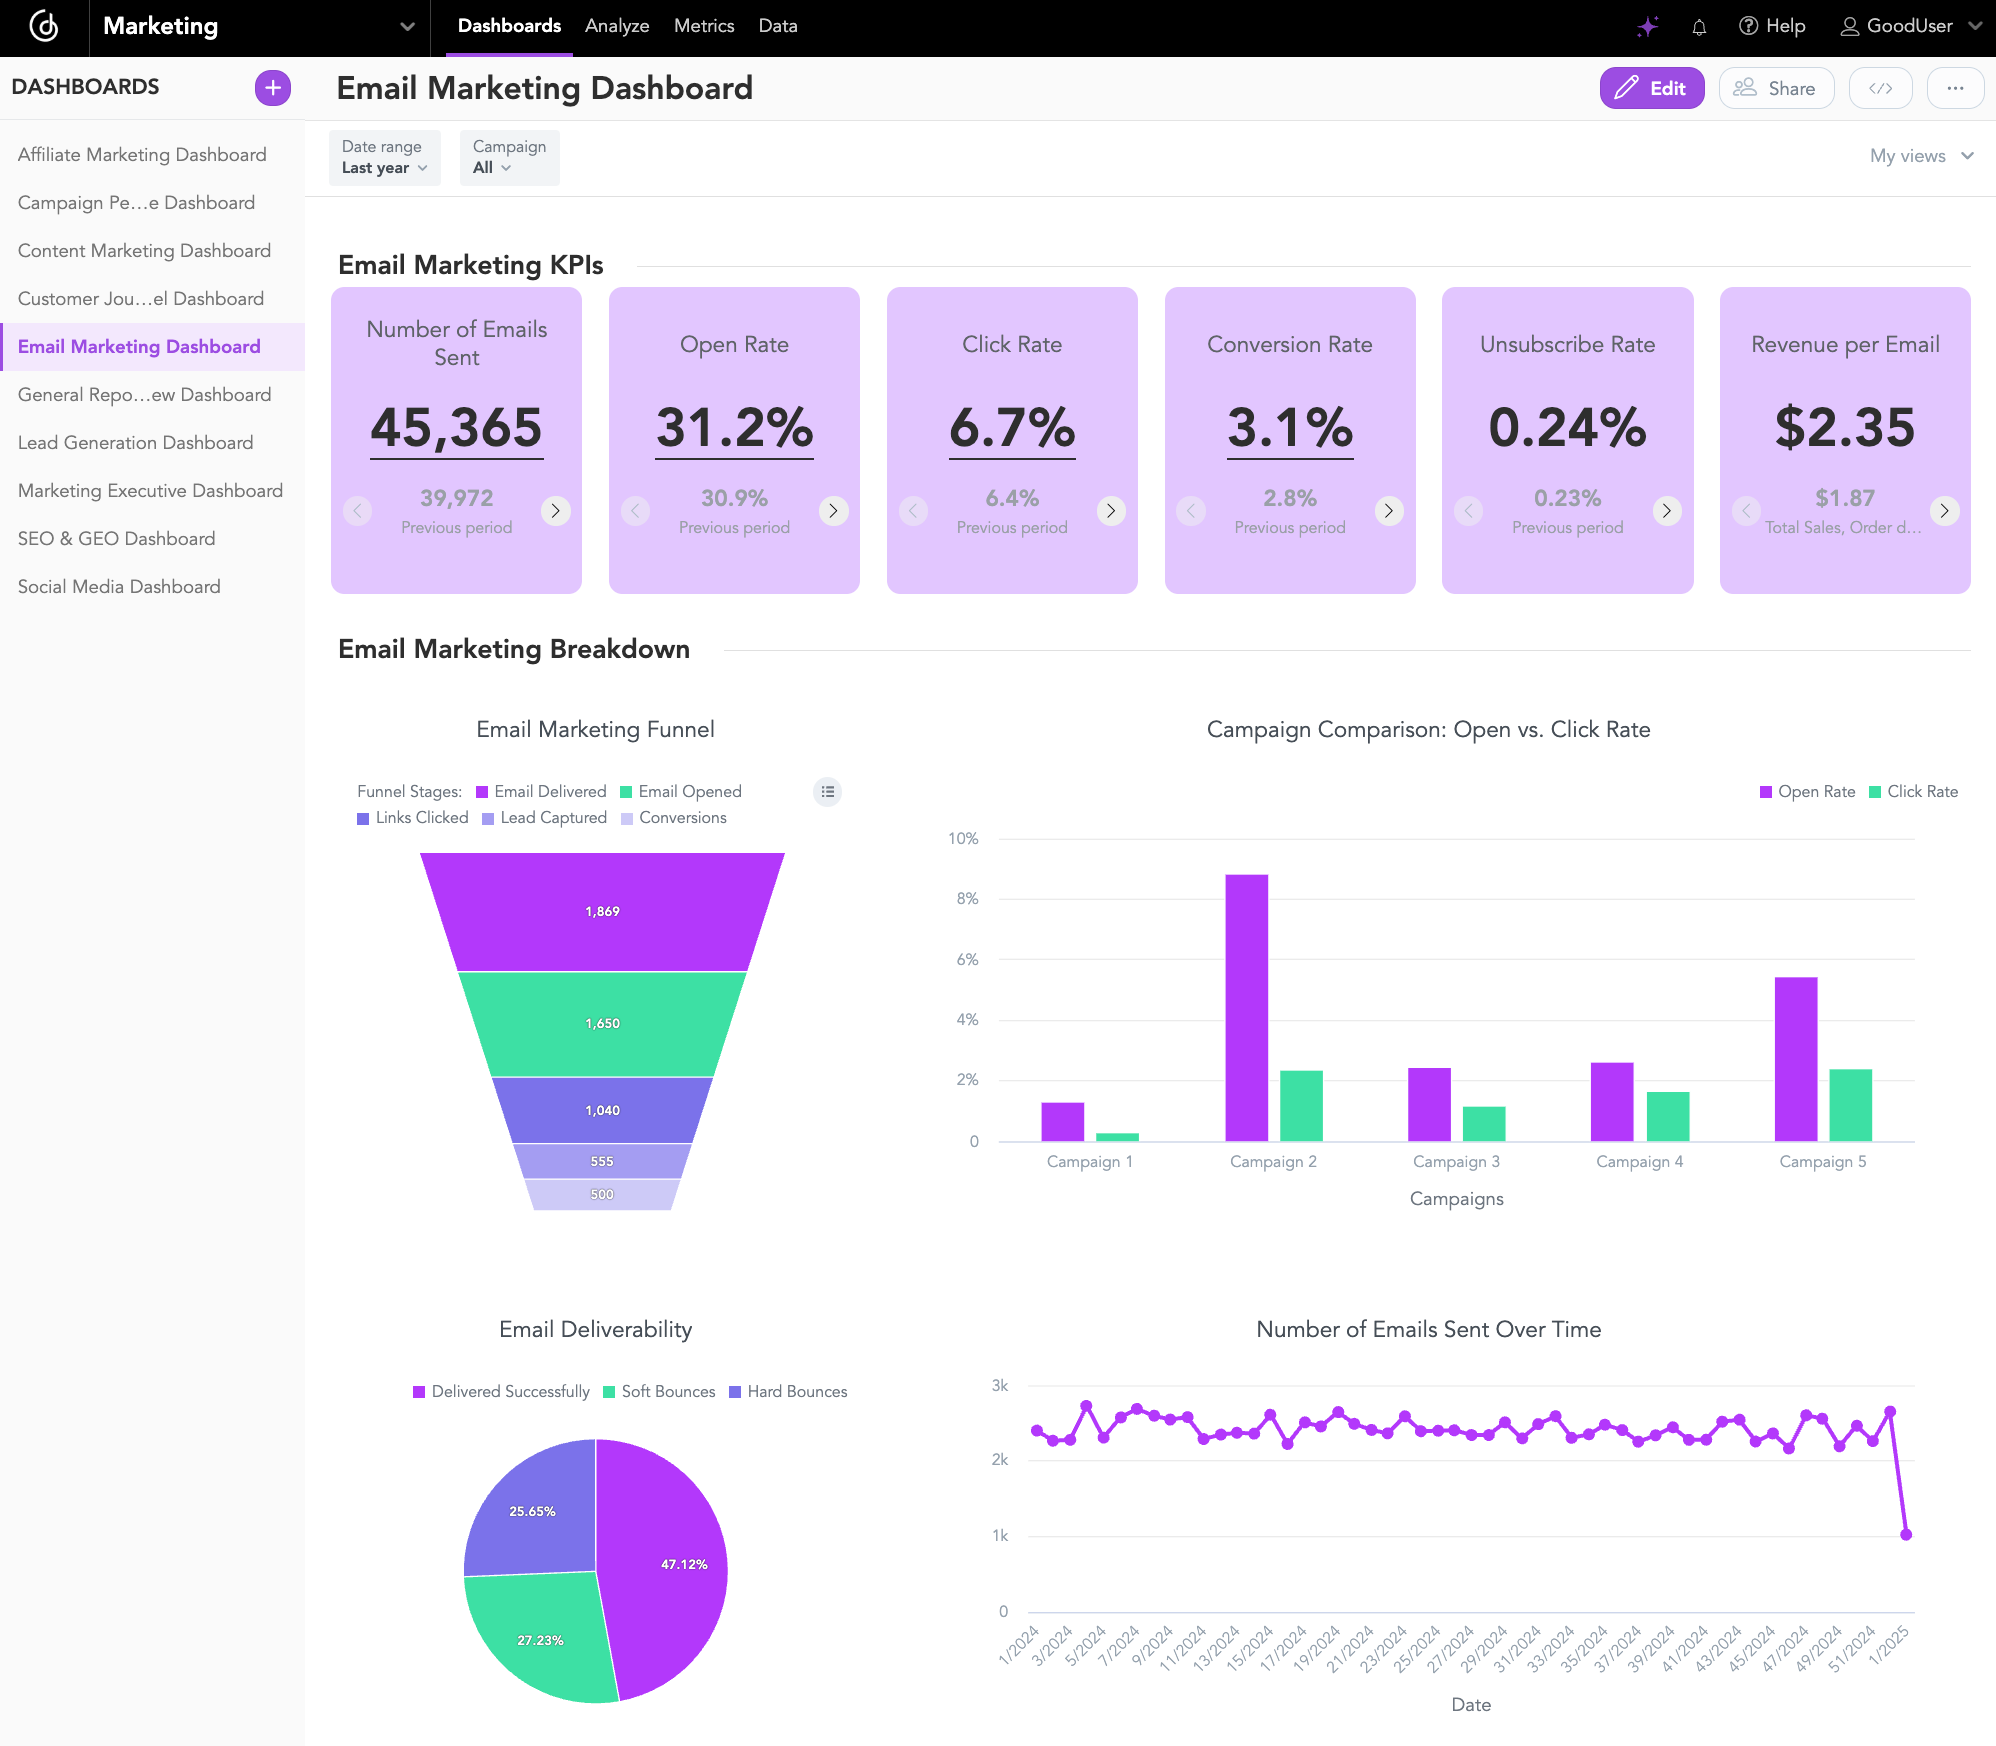
Task: Create a new dashboard with the plus icon
Action: tap(271, 87)
